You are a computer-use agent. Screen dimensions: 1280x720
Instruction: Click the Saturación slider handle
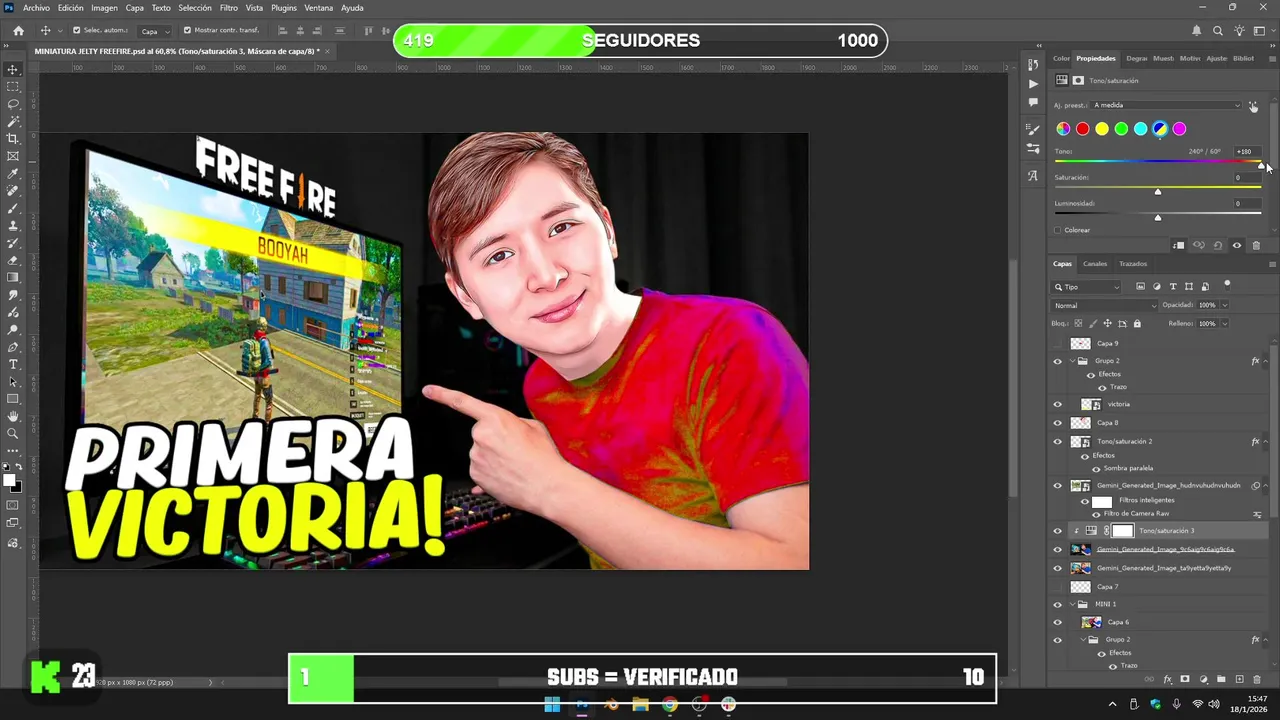[1158, 191]
